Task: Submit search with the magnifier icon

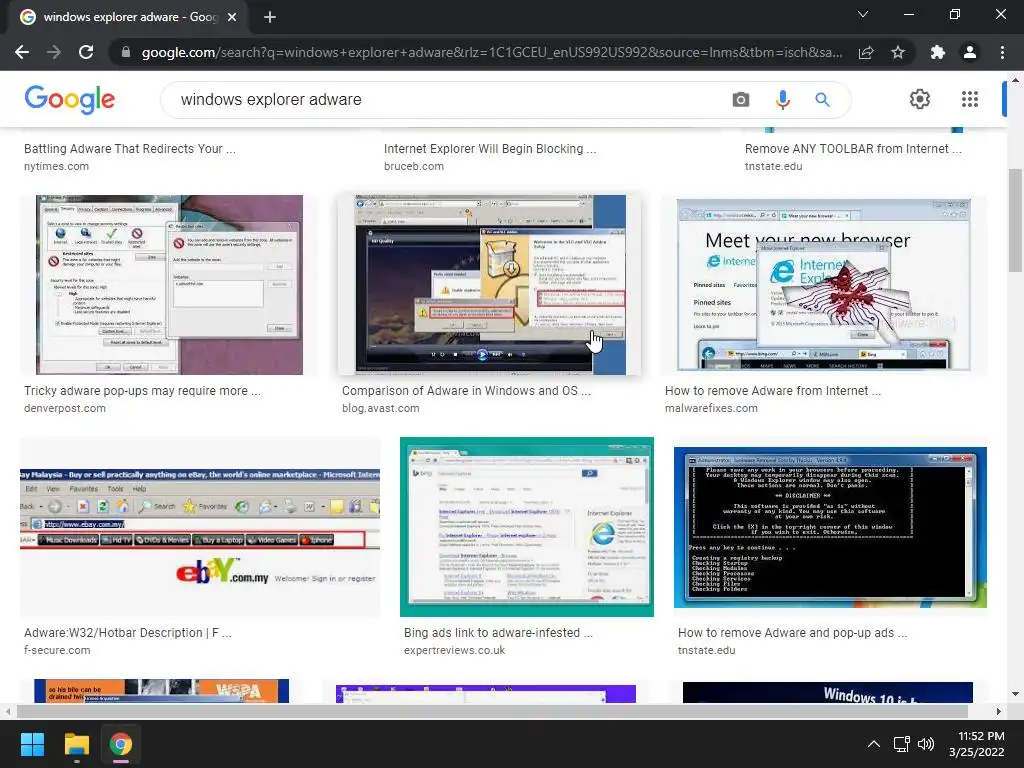Action: pyautogui.click(x=822, y=99)
